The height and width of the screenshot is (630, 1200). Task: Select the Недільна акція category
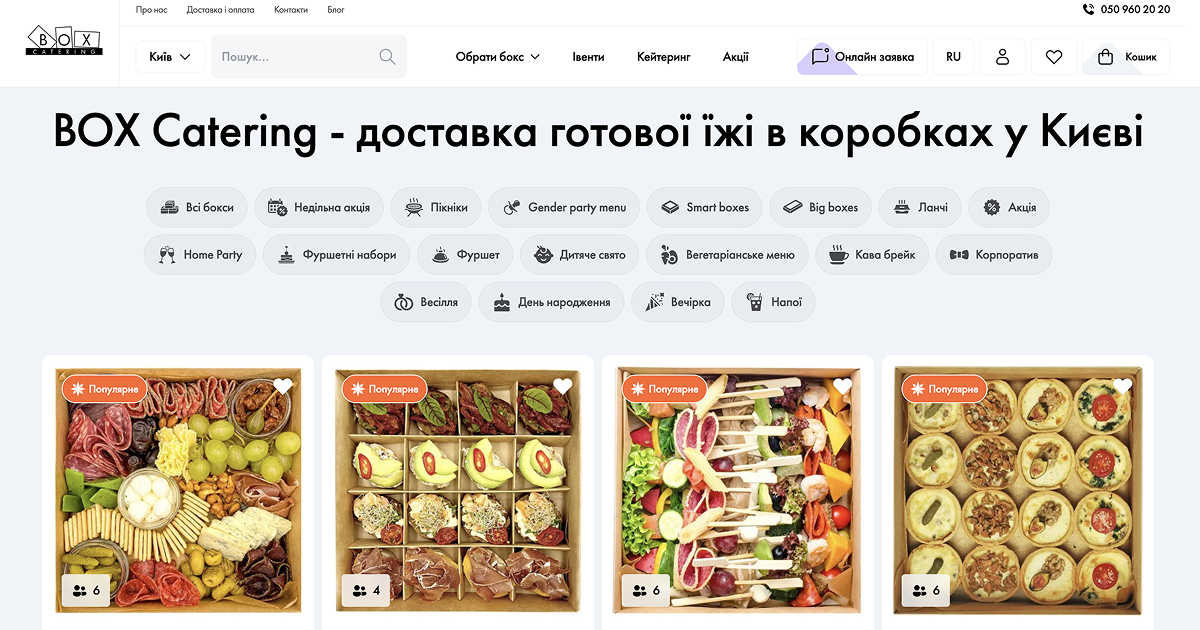pyautogui.click(x=319, y=207)
